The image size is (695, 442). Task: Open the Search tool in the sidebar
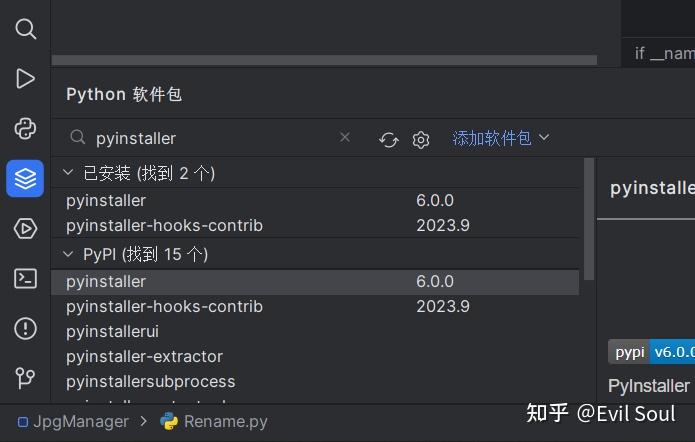coord(25,29)
